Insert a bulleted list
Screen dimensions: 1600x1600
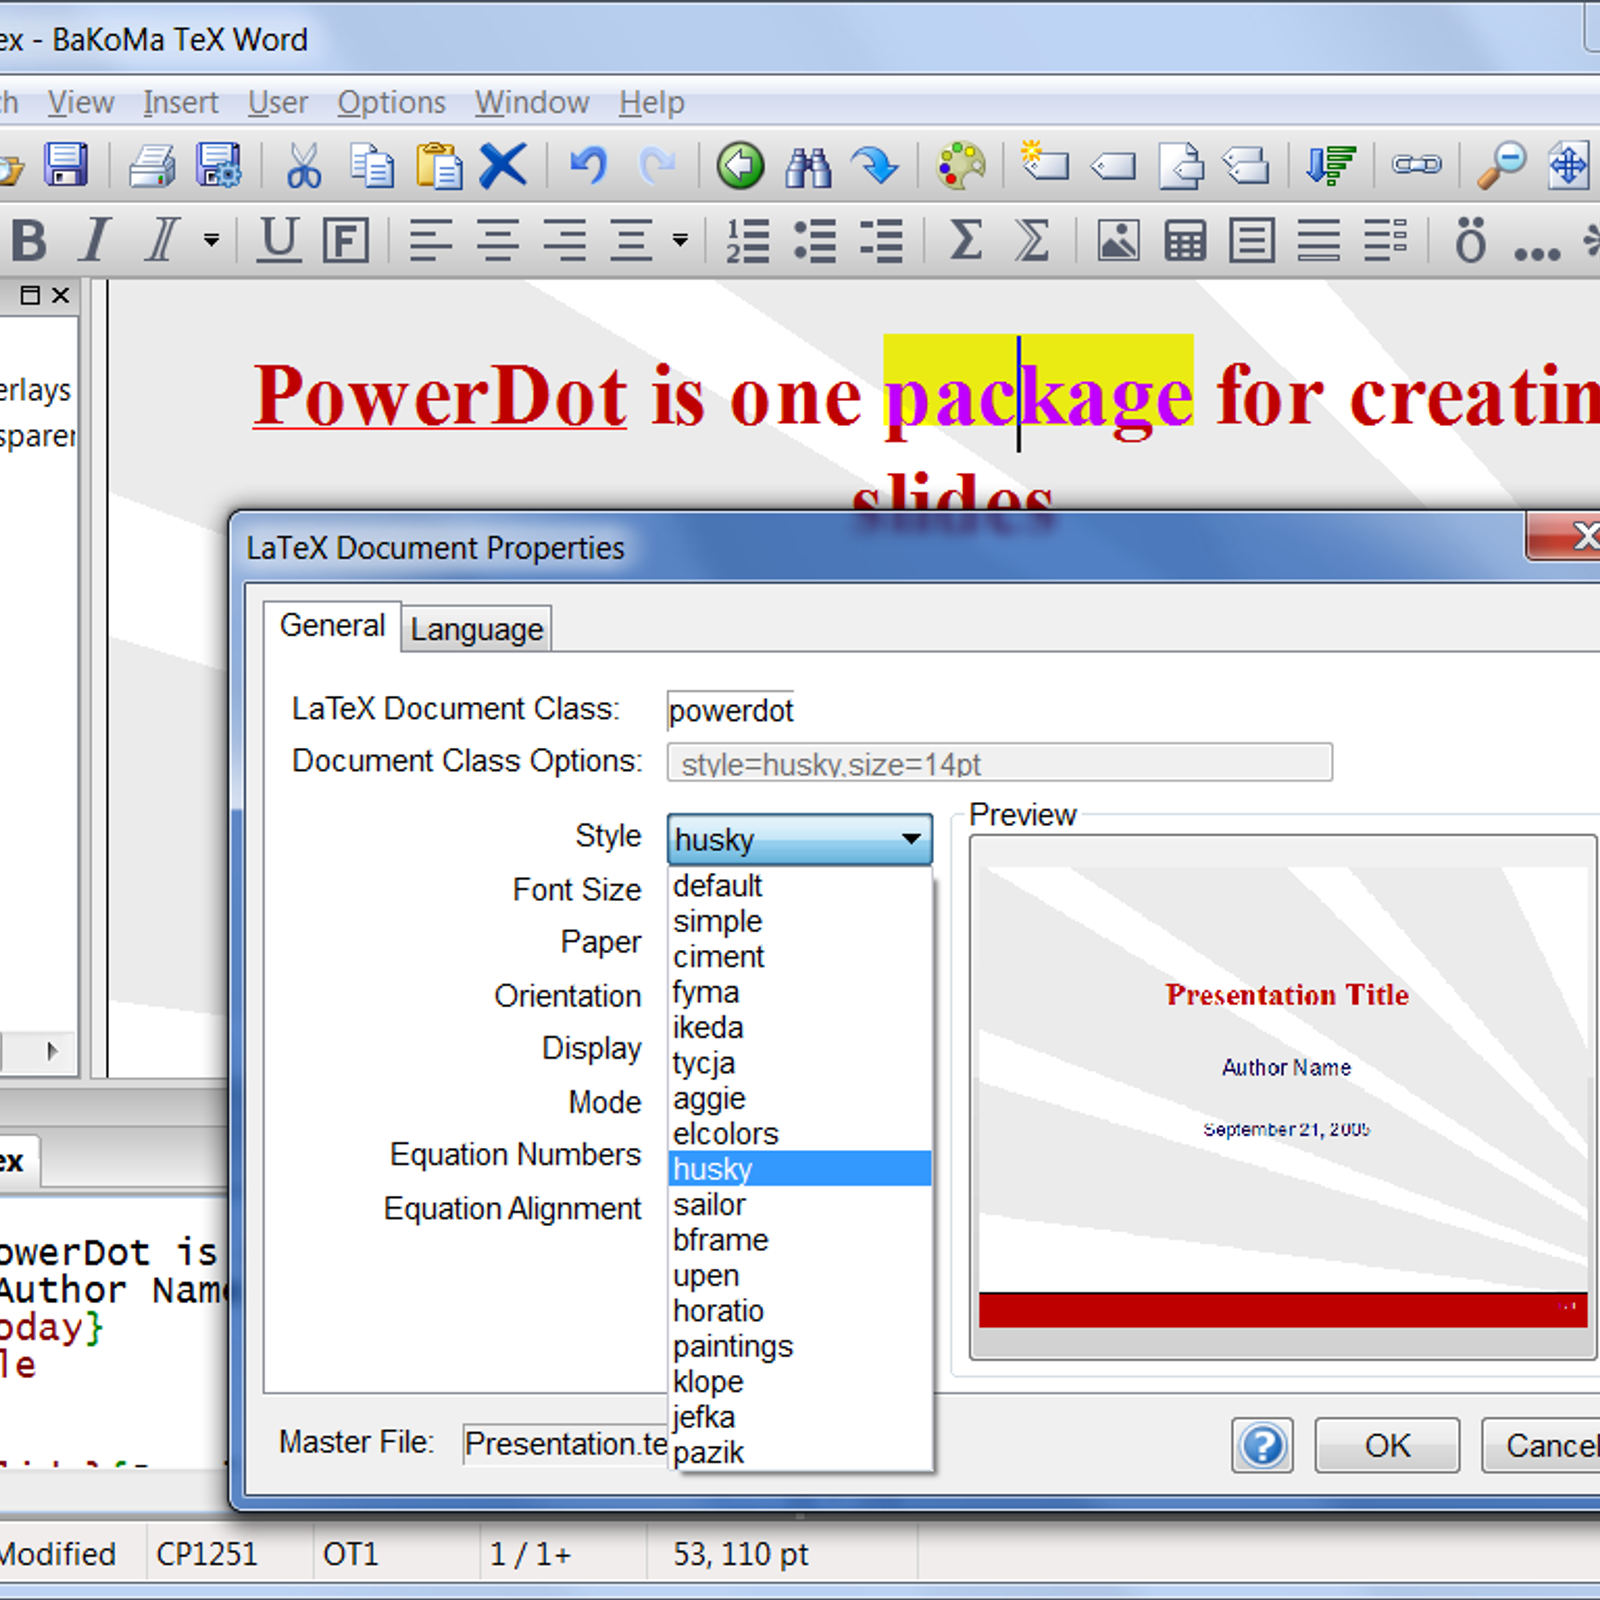coord(815,241)
